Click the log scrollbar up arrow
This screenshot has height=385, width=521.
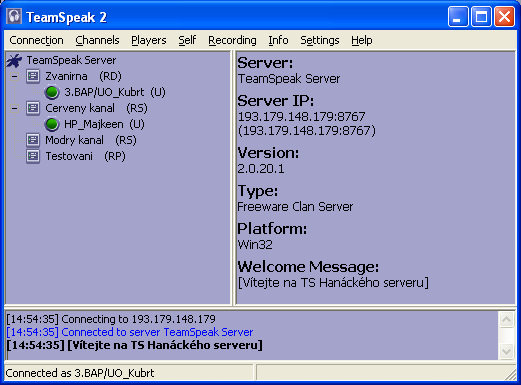[x=506, y=320]
